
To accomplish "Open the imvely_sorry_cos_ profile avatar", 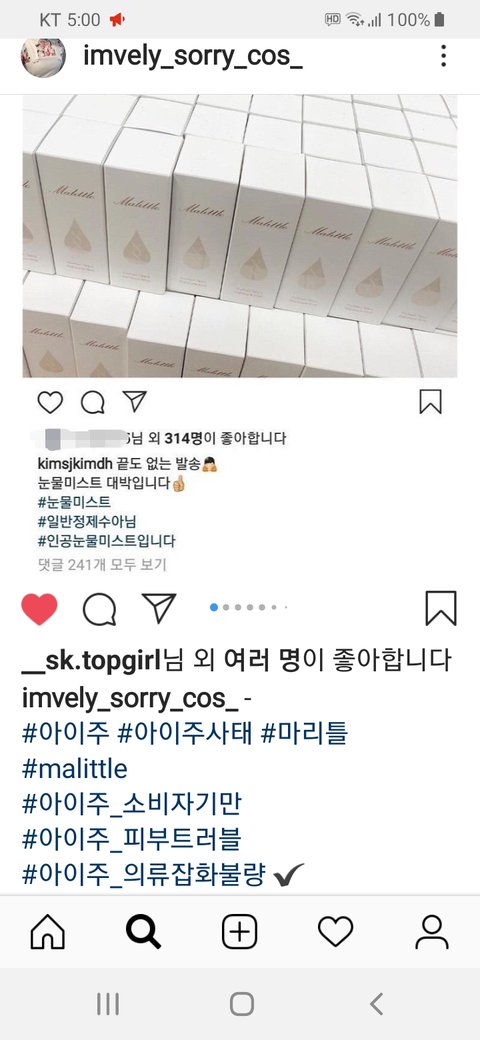I will coord(44,57).
